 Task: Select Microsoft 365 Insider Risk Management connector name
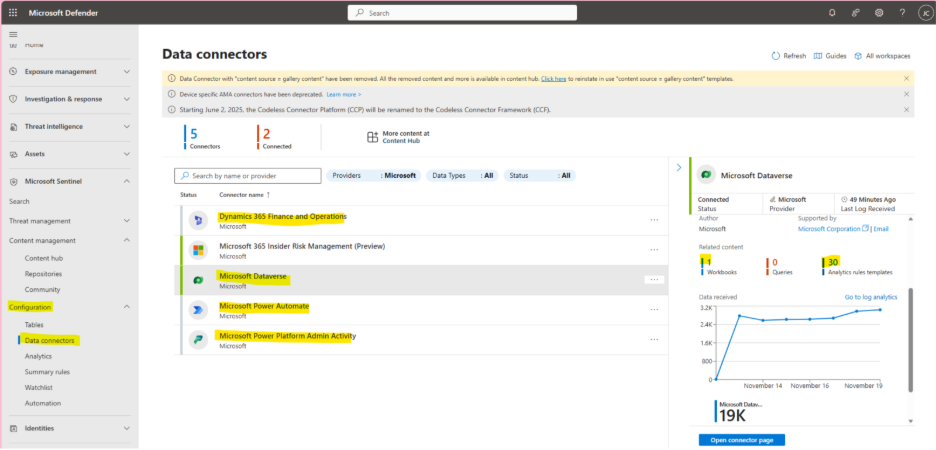[x=302, y=246]
